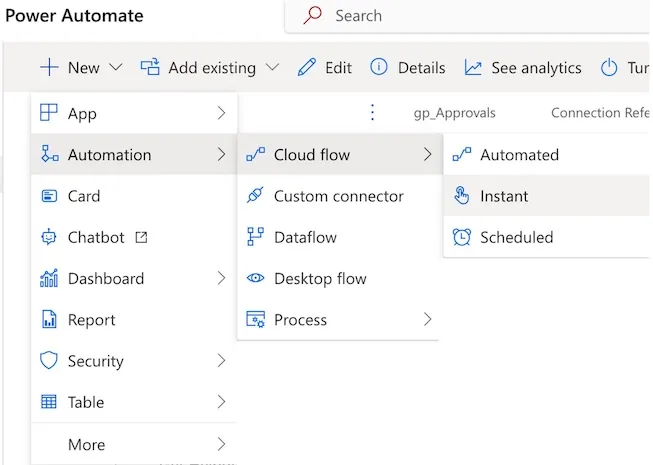Screen dimensions: 653x465
Task: Expand the Process submenu arrow
Action: pos(428,319)
